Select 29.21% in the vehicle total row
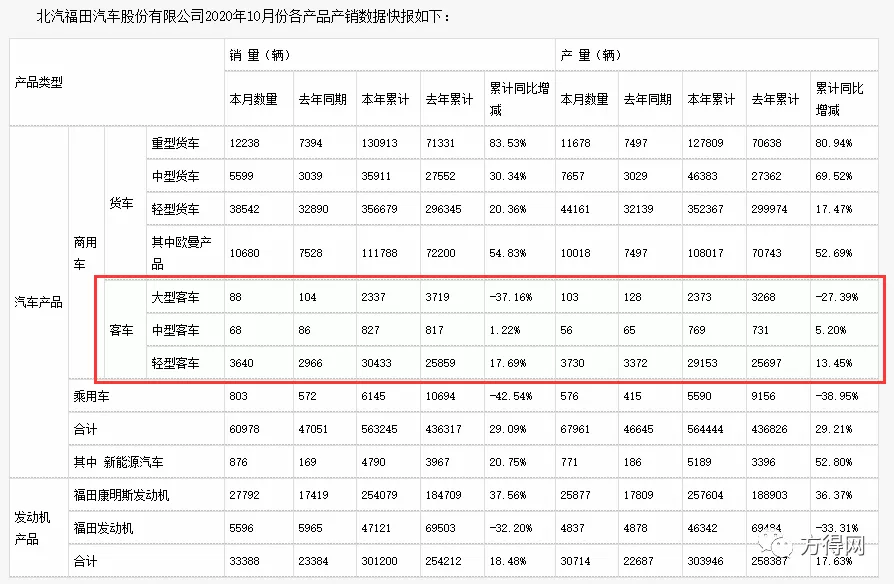This screenshot has width=894, height=584. [x=834, y=429]
